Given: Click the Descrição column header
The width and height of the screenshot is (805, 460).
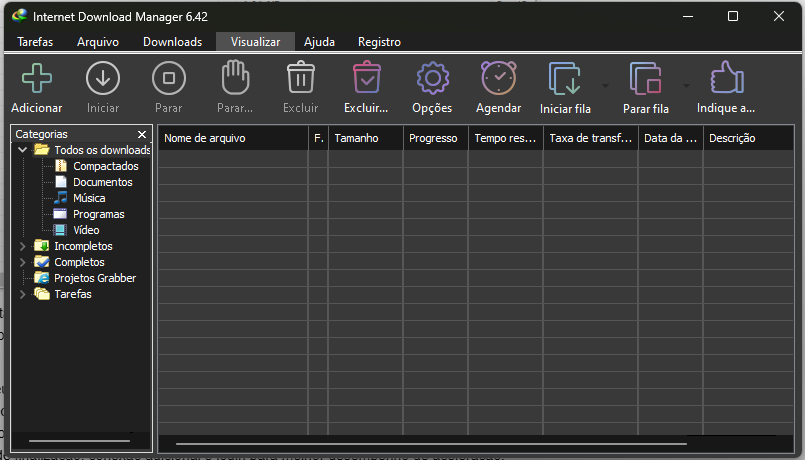Looking at the screenshot, I should pyautogui.click(x=749, y=138).
